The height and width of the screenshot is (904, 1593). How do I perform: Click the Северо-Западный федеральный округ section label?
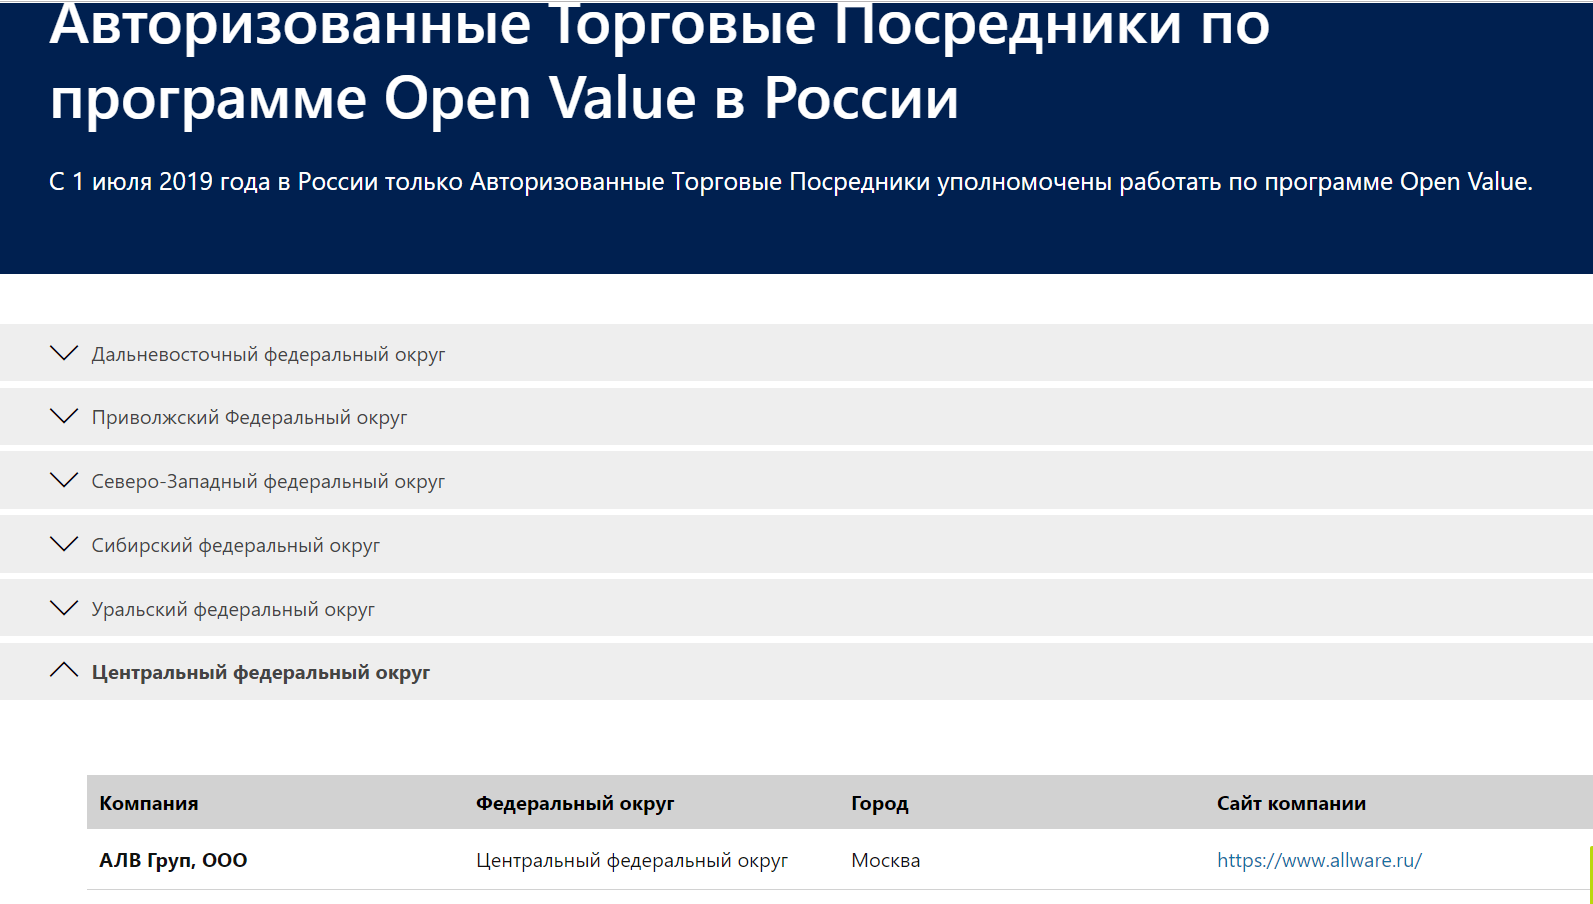(x=268, y=481)
